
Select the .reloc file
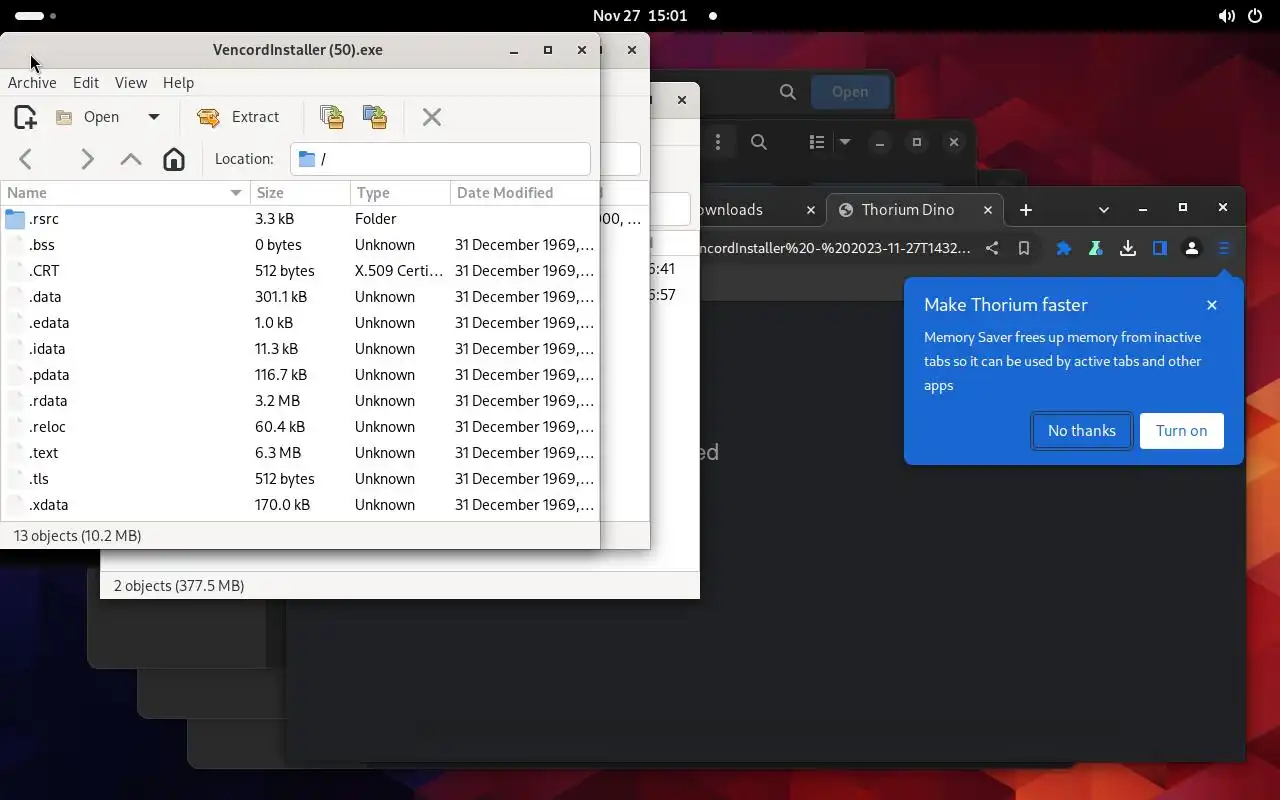[300, 427]
